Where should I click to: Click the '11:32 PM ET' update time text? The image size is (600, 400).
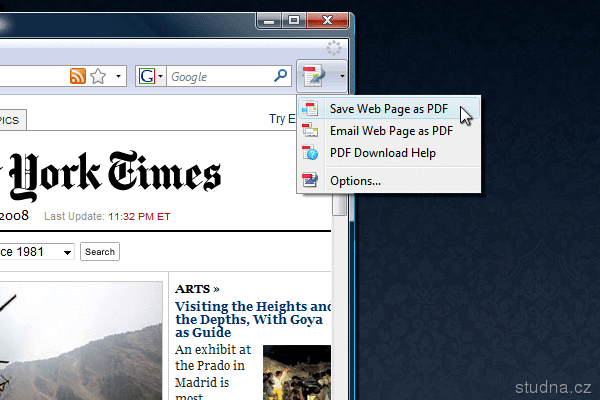[139, 217]
